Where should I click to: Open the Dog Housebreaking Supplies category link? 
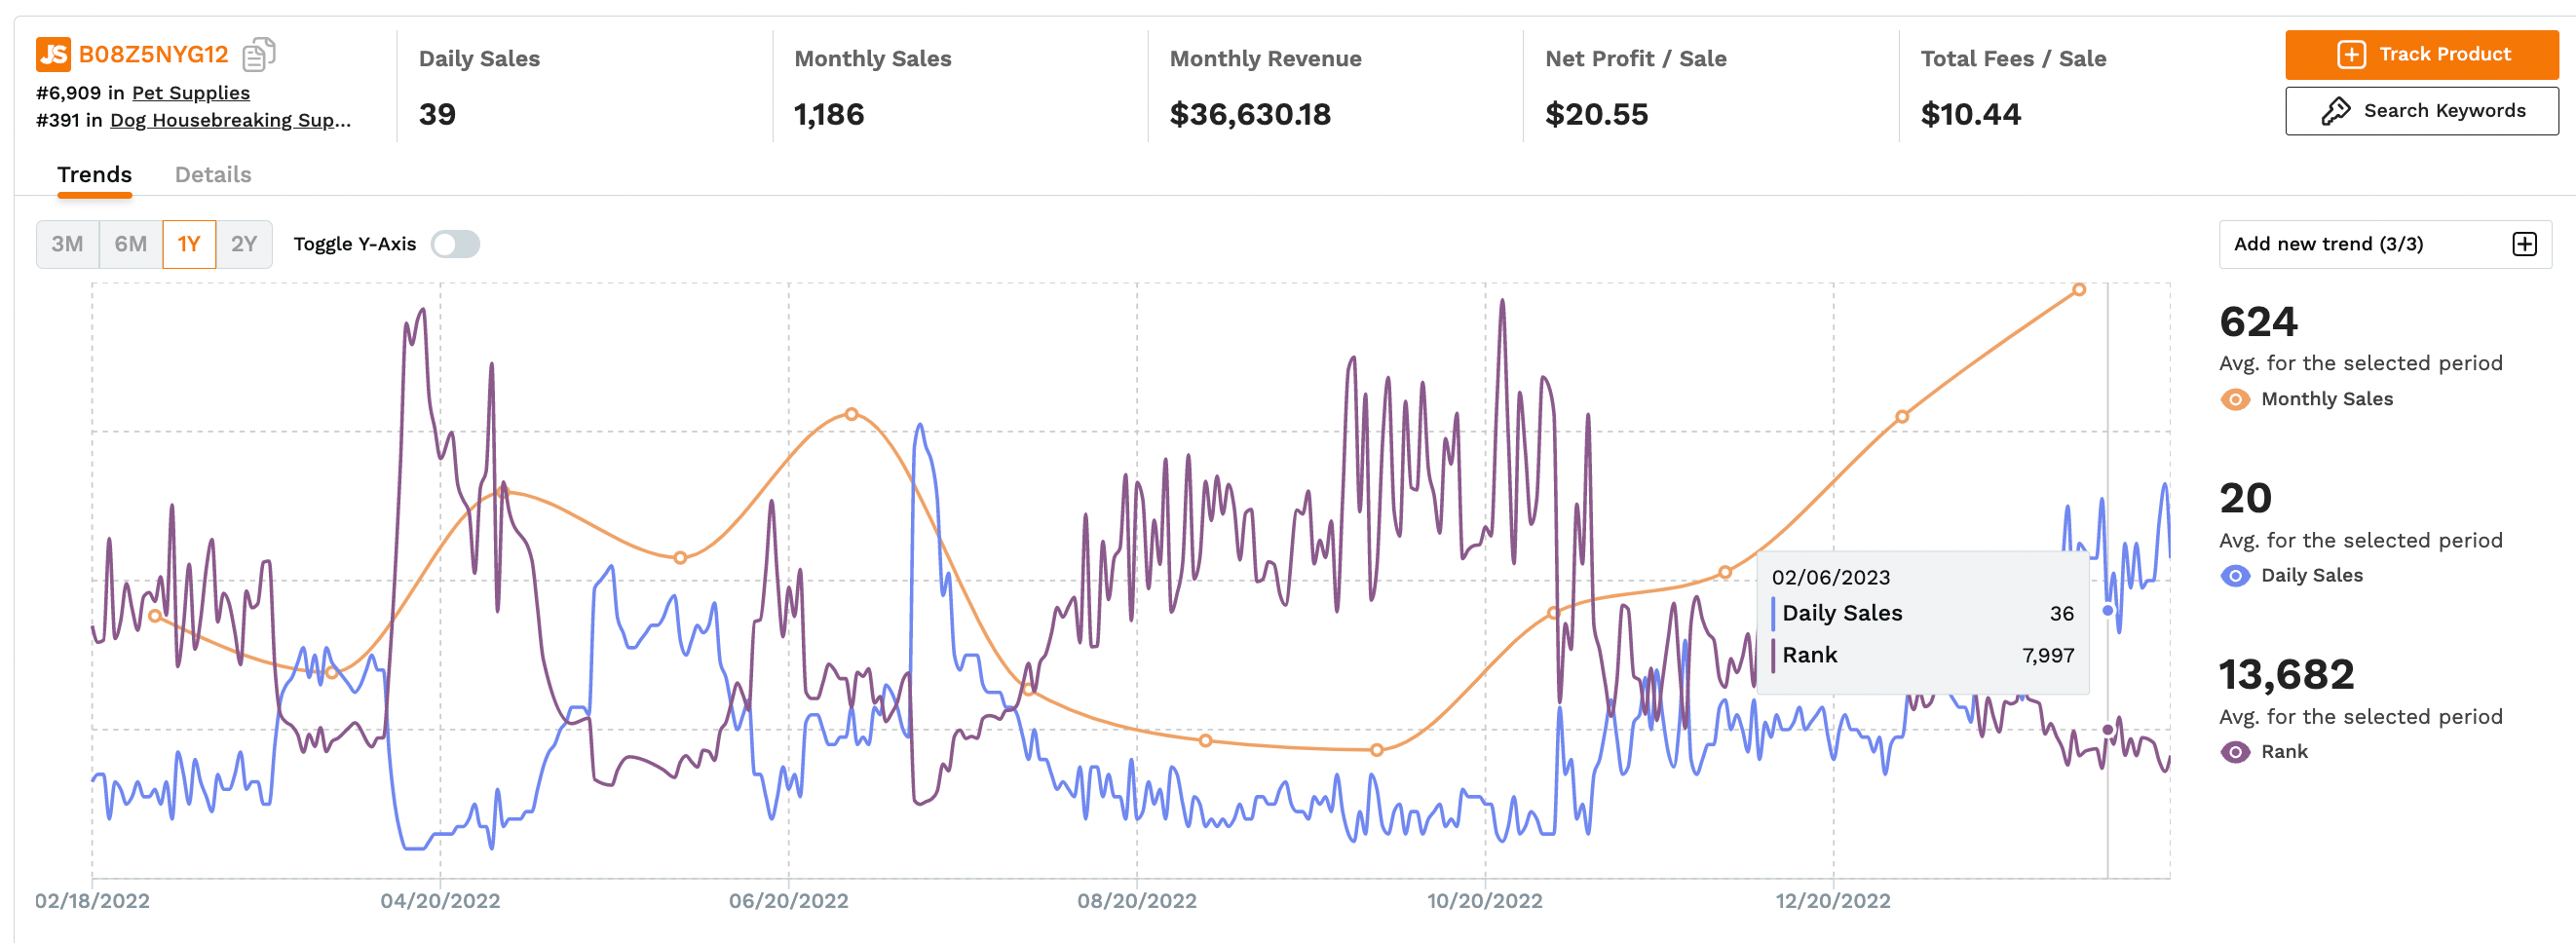click(x=230, y=120)
